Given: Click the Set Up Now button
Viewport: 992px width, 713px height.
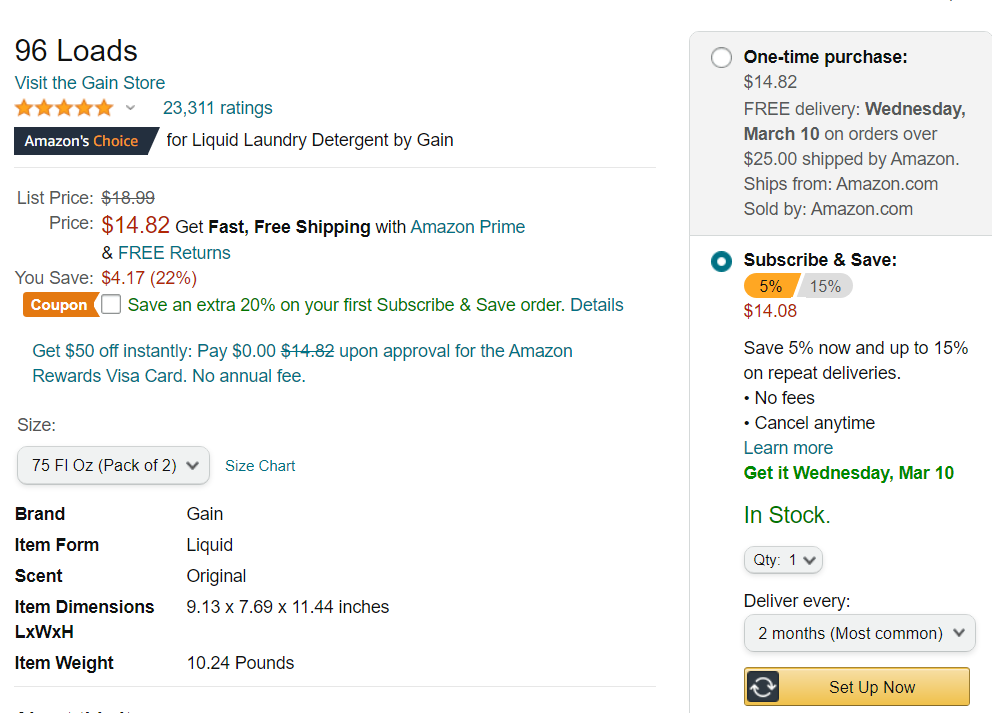Looking at the screenshot, I should (x=857, y=687).
